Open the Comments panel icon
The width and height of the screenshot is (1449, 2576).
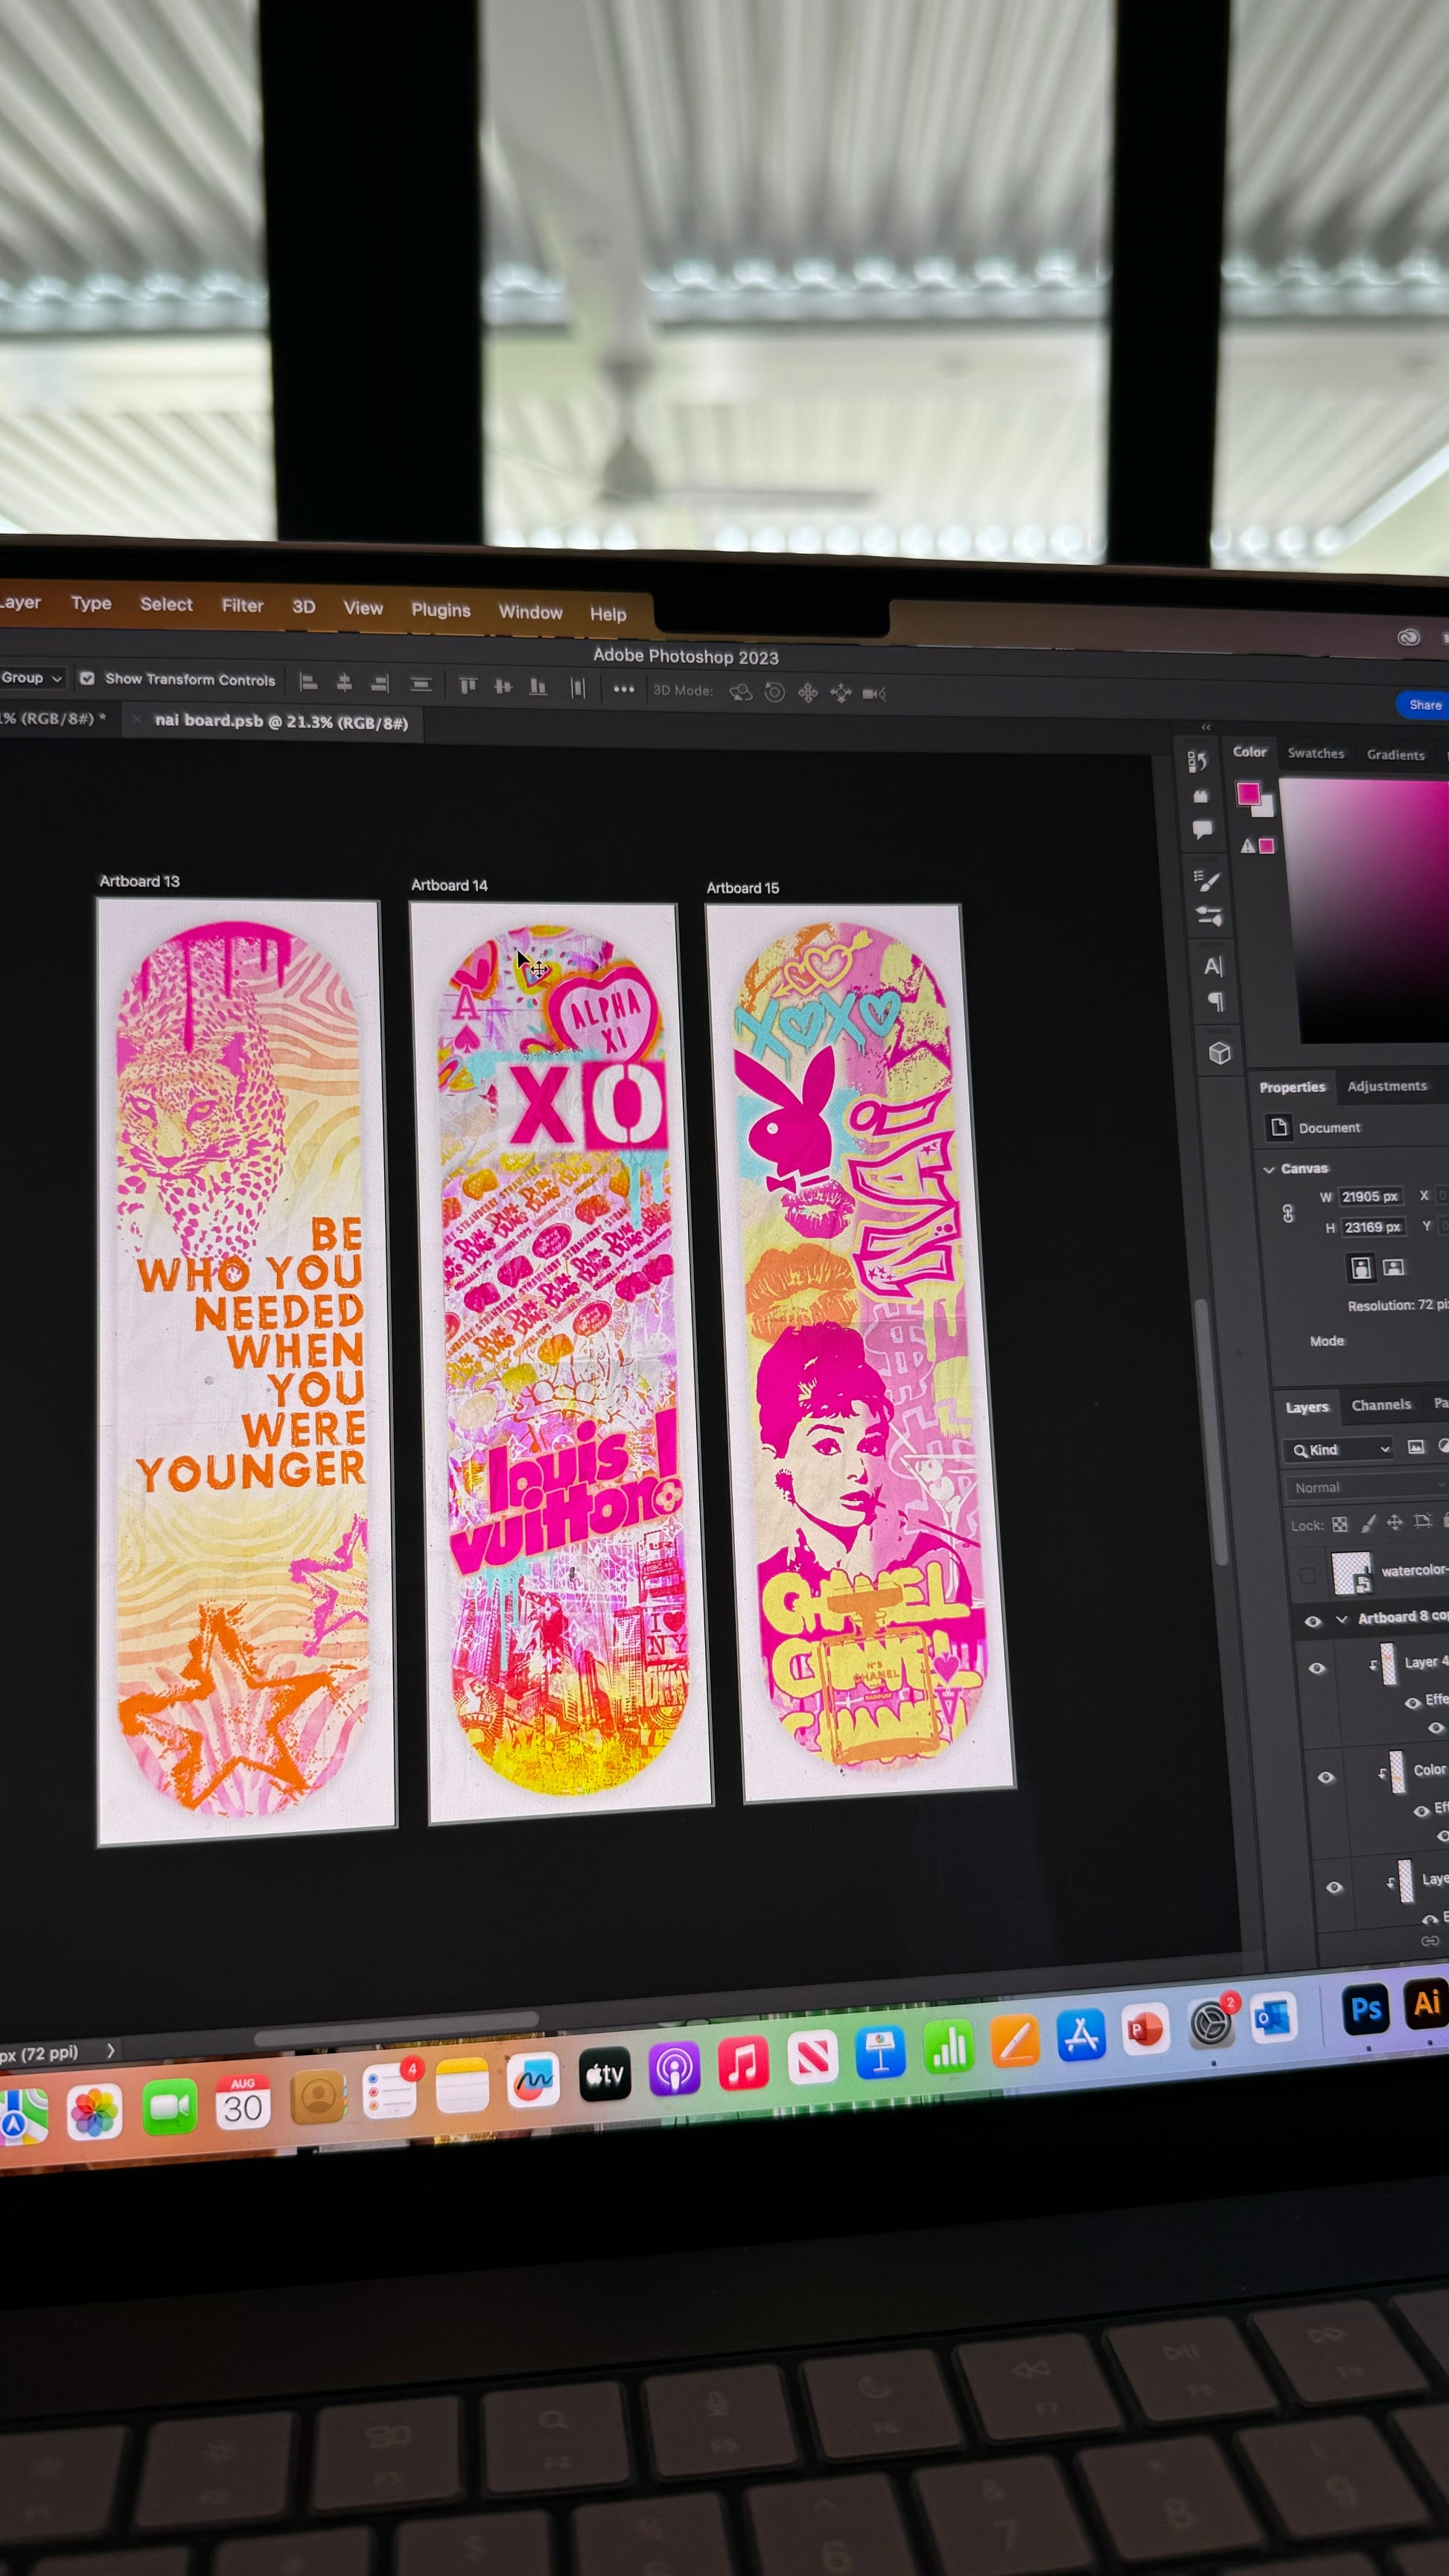[1202, 829]
